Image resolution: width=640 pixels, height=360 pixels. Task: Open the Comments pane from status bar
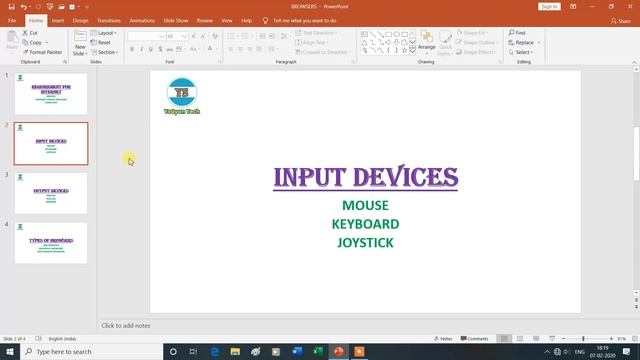click(474, 339)
